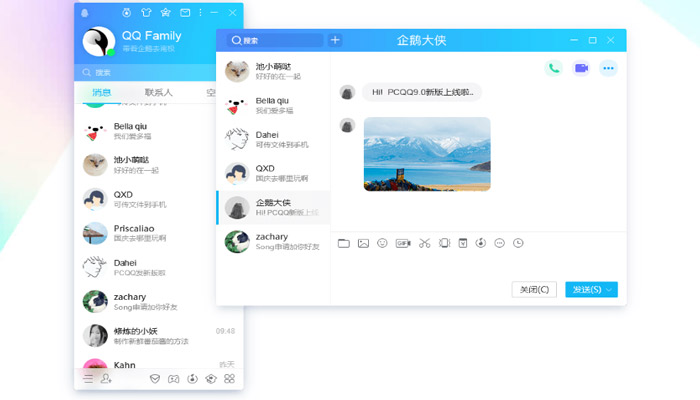
Task: Click the star icon in QQ Family header
Action: tap(166, 12)
